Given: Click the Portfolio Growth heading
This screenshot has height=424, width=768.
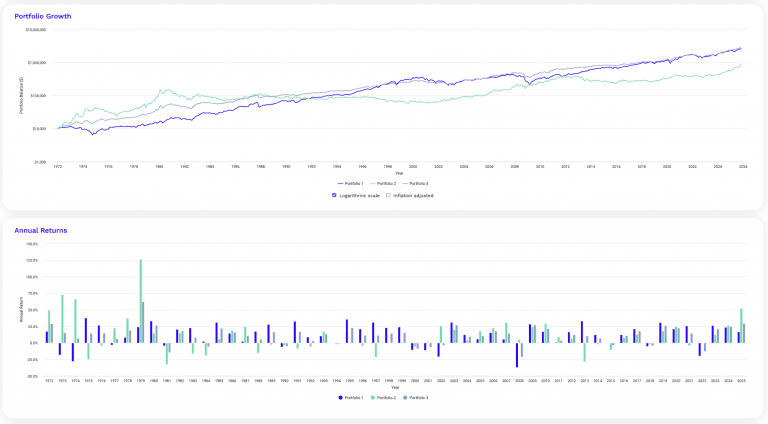Looking at the screenshot, I should pyautogui.click(x=43, y=16).
